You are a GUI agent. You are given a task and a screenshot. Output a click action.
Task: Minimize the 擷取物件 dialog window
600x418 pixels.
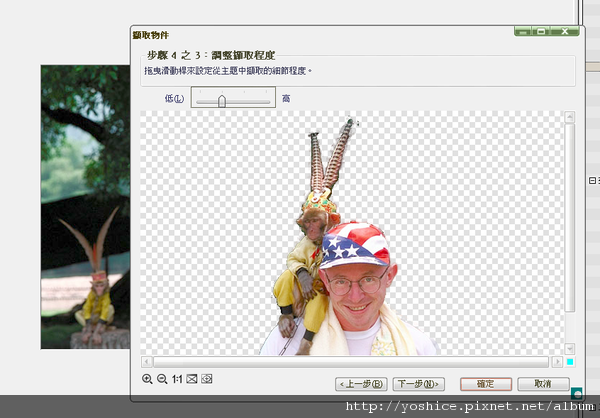tap(522, 31)
